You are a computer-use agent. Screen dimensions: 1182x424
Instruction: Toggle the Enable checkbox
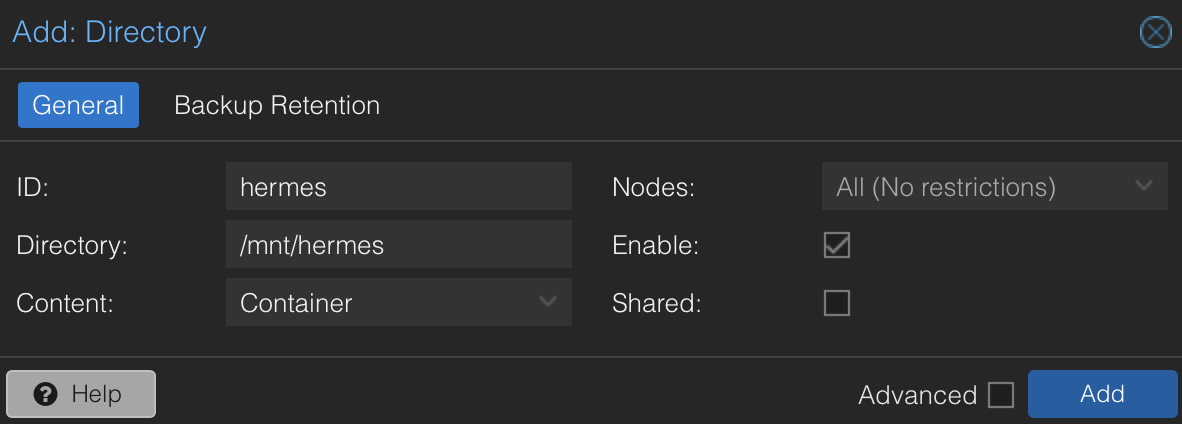[836, 245]
